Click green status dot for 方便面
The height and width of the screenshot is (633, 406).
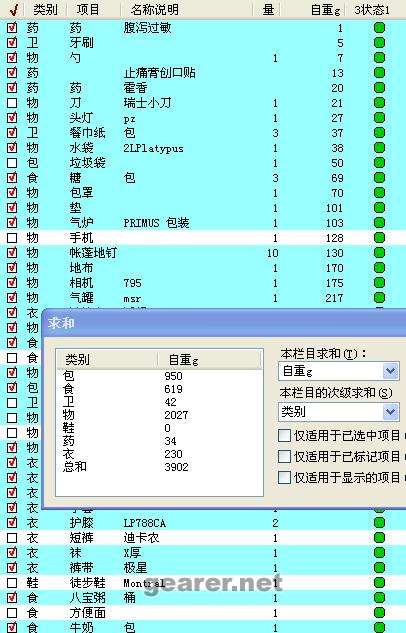click(x=379, y=612)
